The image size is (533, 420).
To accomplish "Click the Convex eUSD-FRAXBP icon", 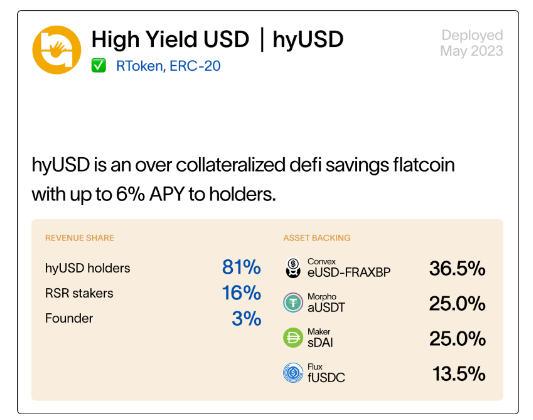I will [x=293, y=268].
